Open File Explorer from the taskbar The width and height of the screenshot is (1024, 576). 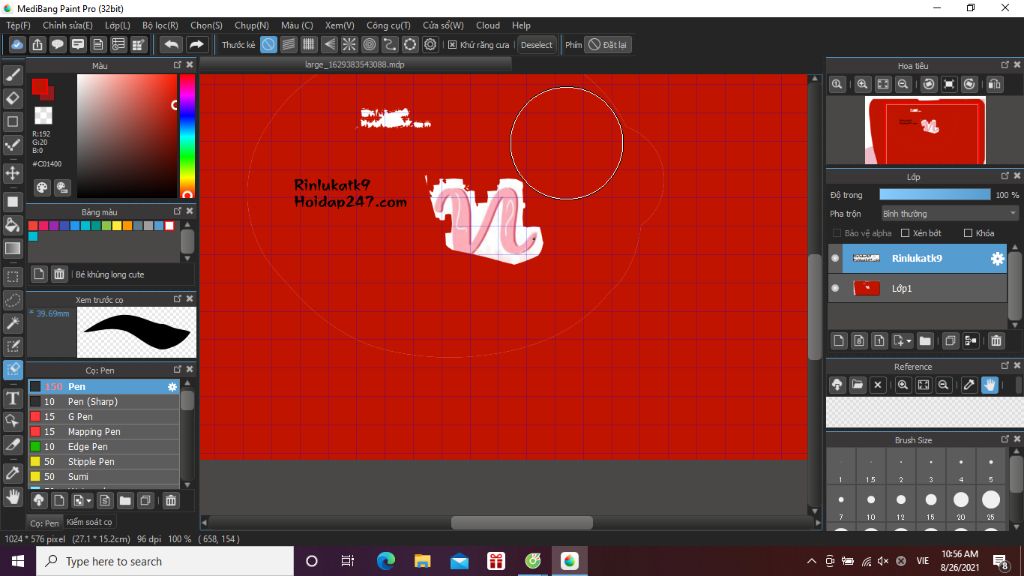[x=423, y=561]
